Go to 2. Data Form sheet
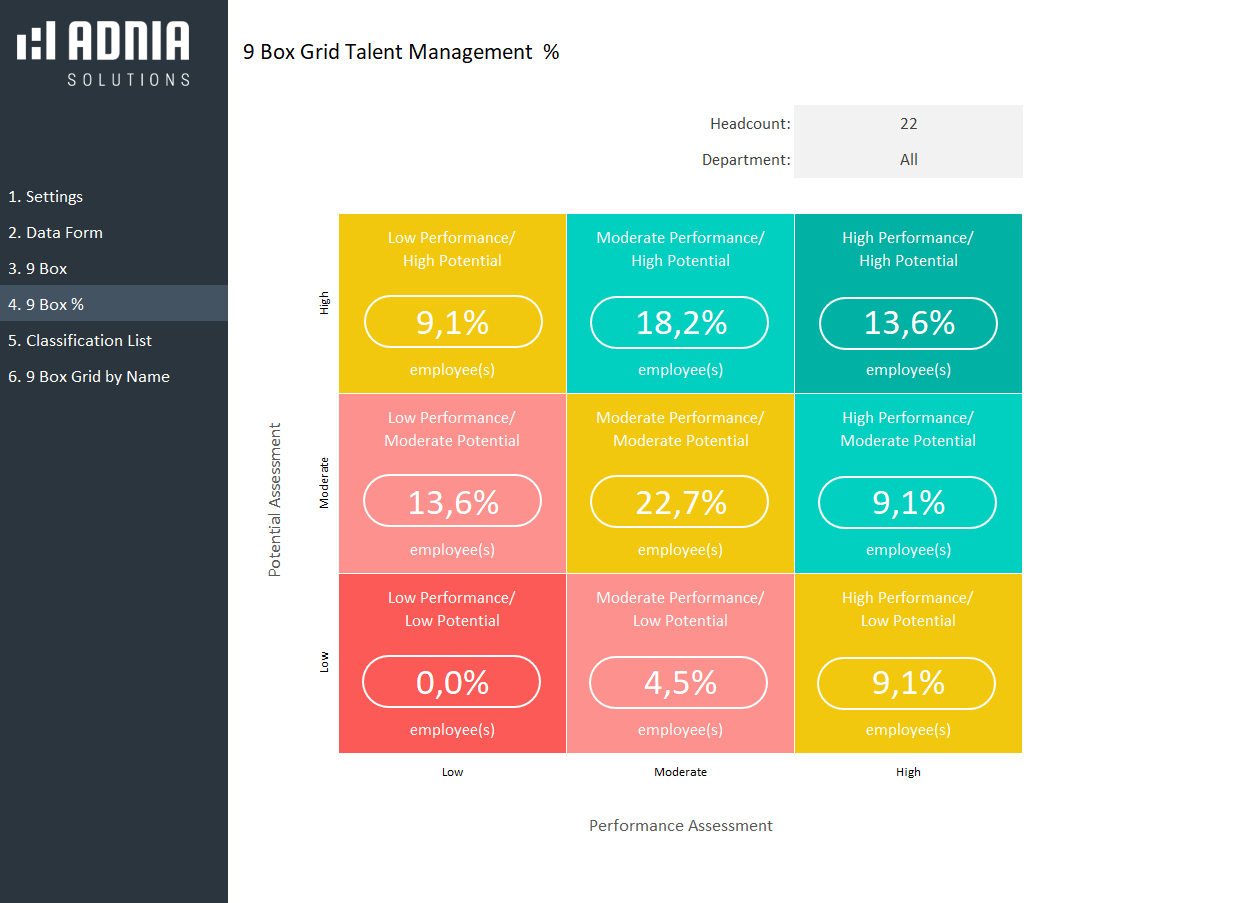This screenshot has height=903, width=1257. (56, 233)
